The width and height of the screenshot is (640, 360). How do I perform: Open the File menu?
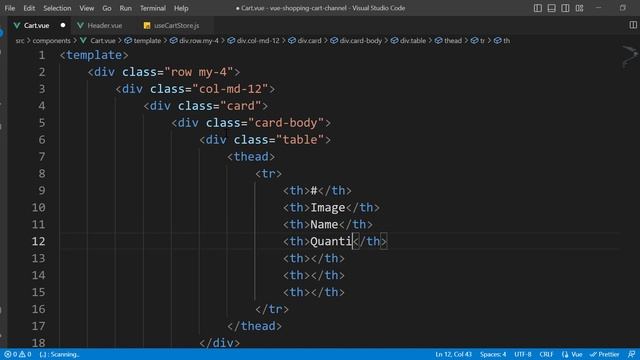(10, 8)
